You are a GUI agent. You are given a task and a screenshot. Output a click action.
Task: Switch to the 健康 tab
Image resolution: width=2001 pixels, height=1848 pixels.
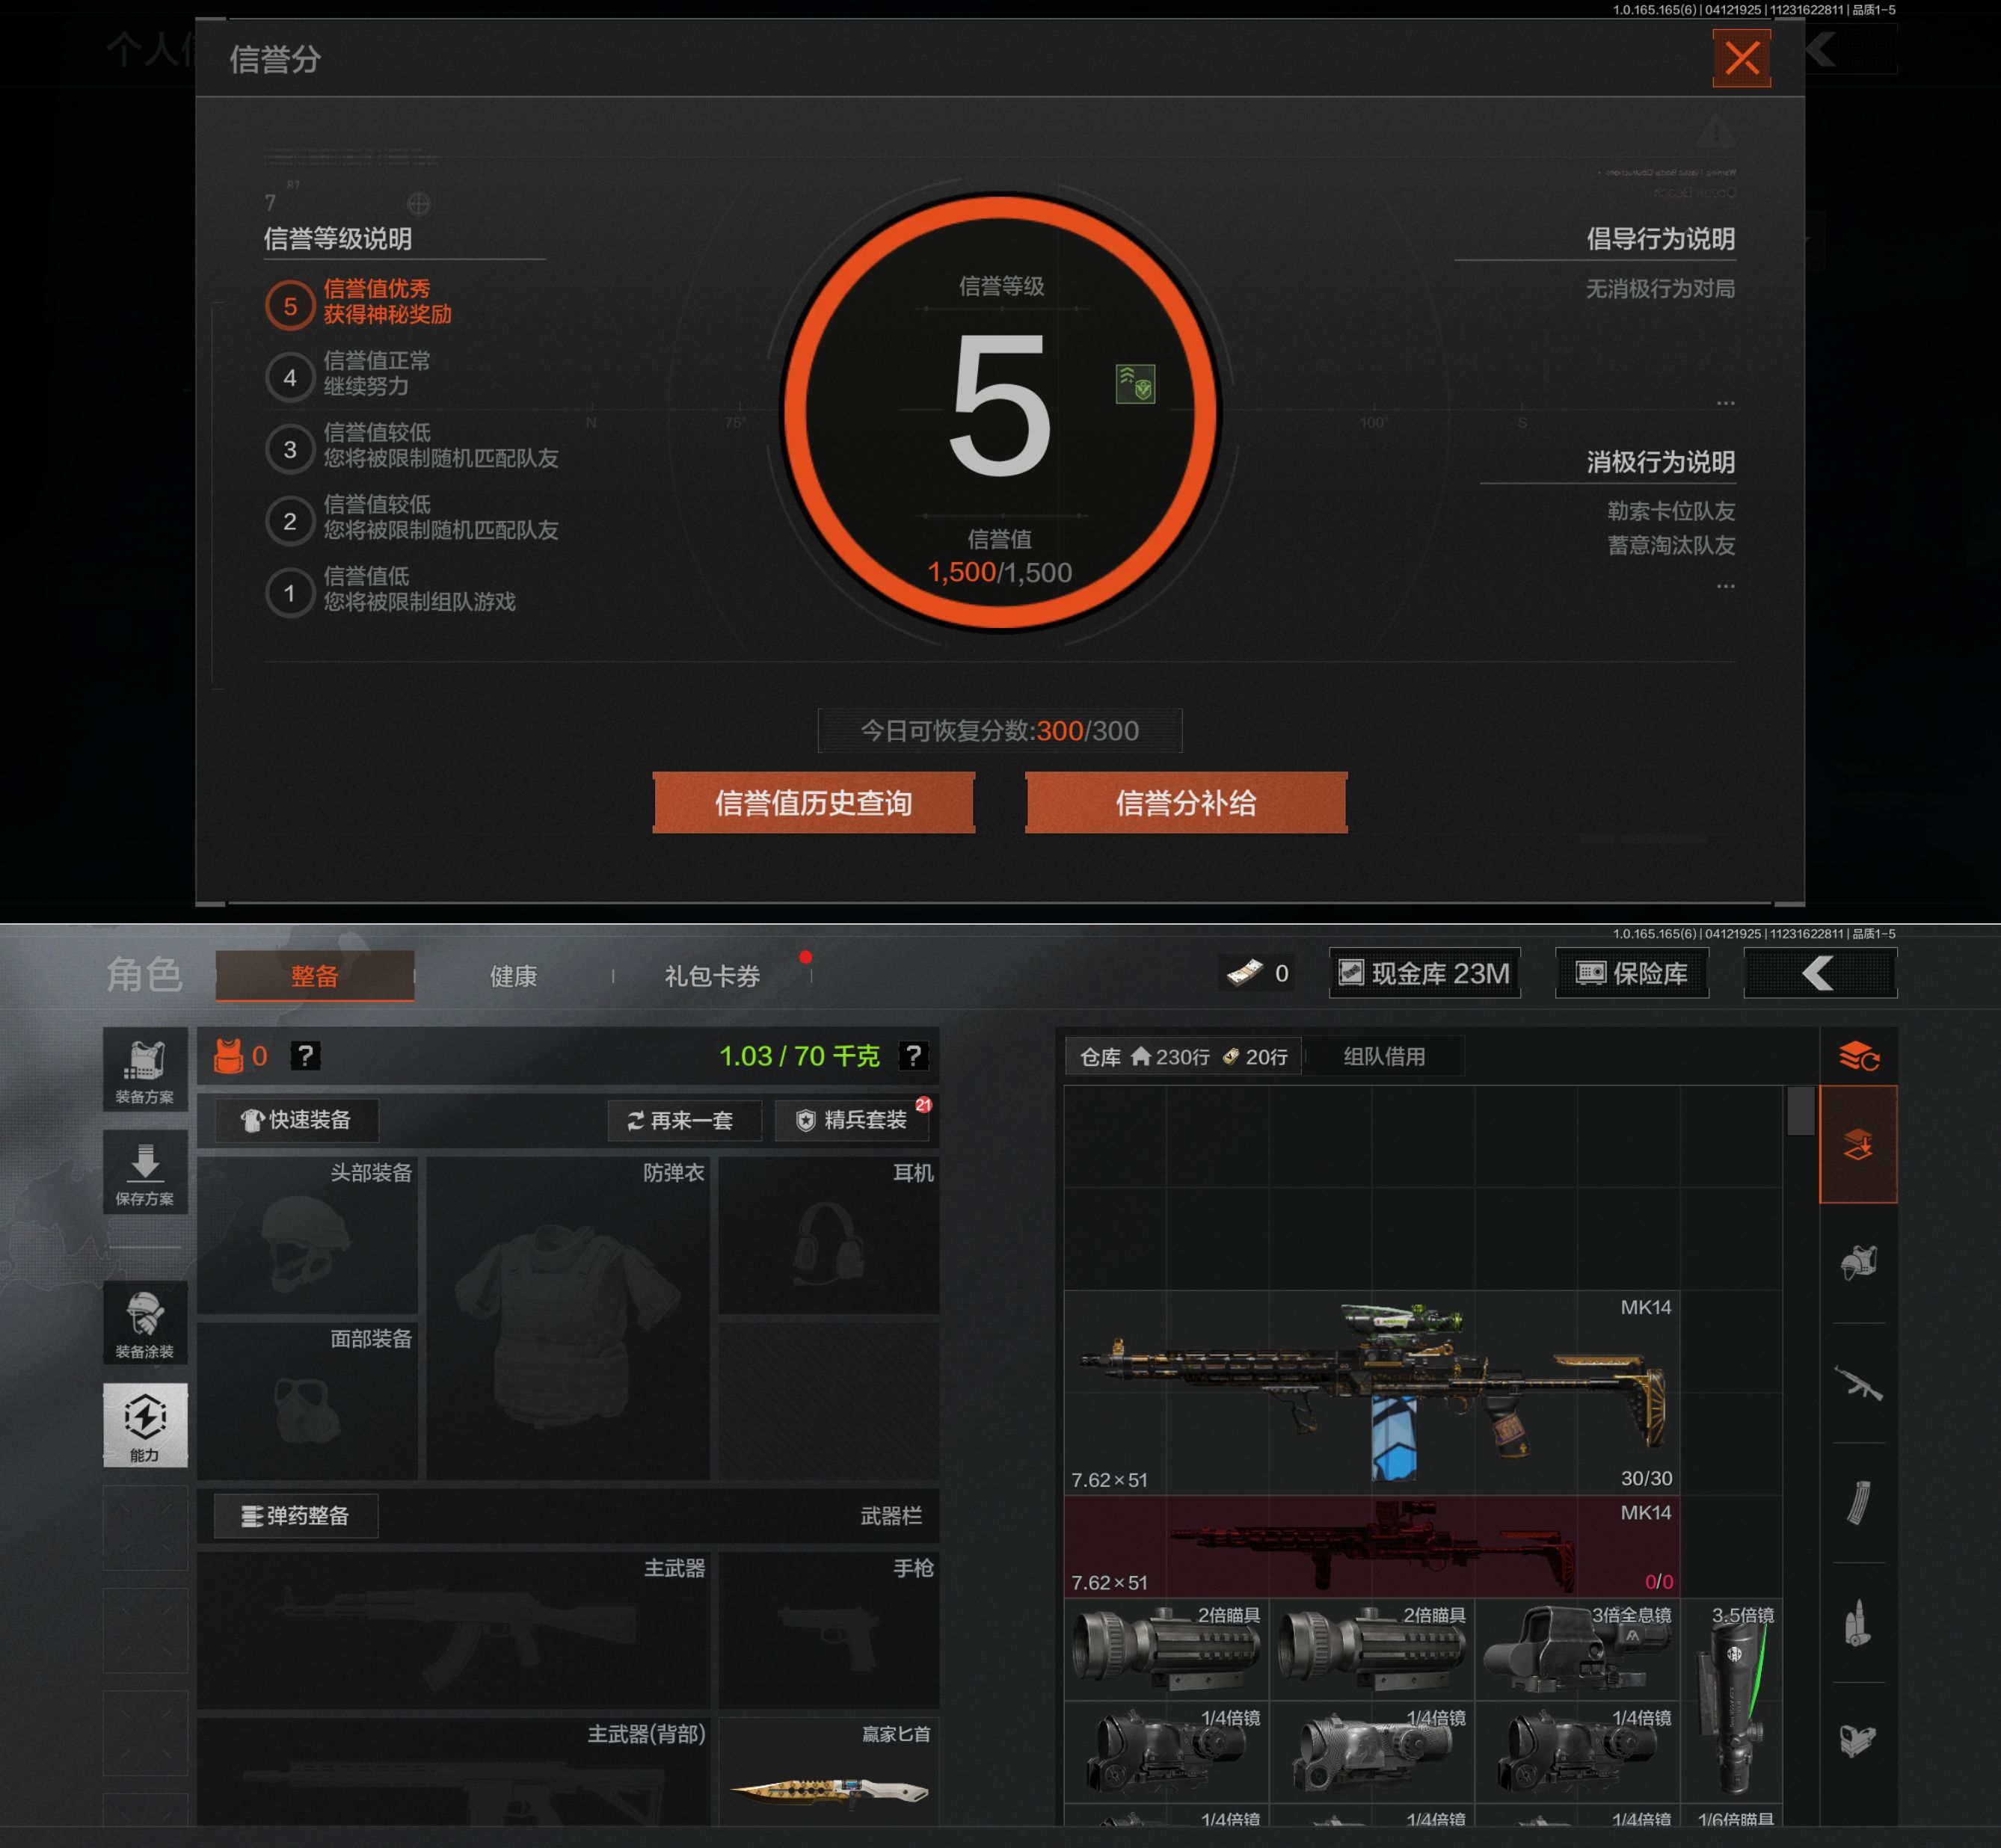pyautogui.click(x=513, y=976)
